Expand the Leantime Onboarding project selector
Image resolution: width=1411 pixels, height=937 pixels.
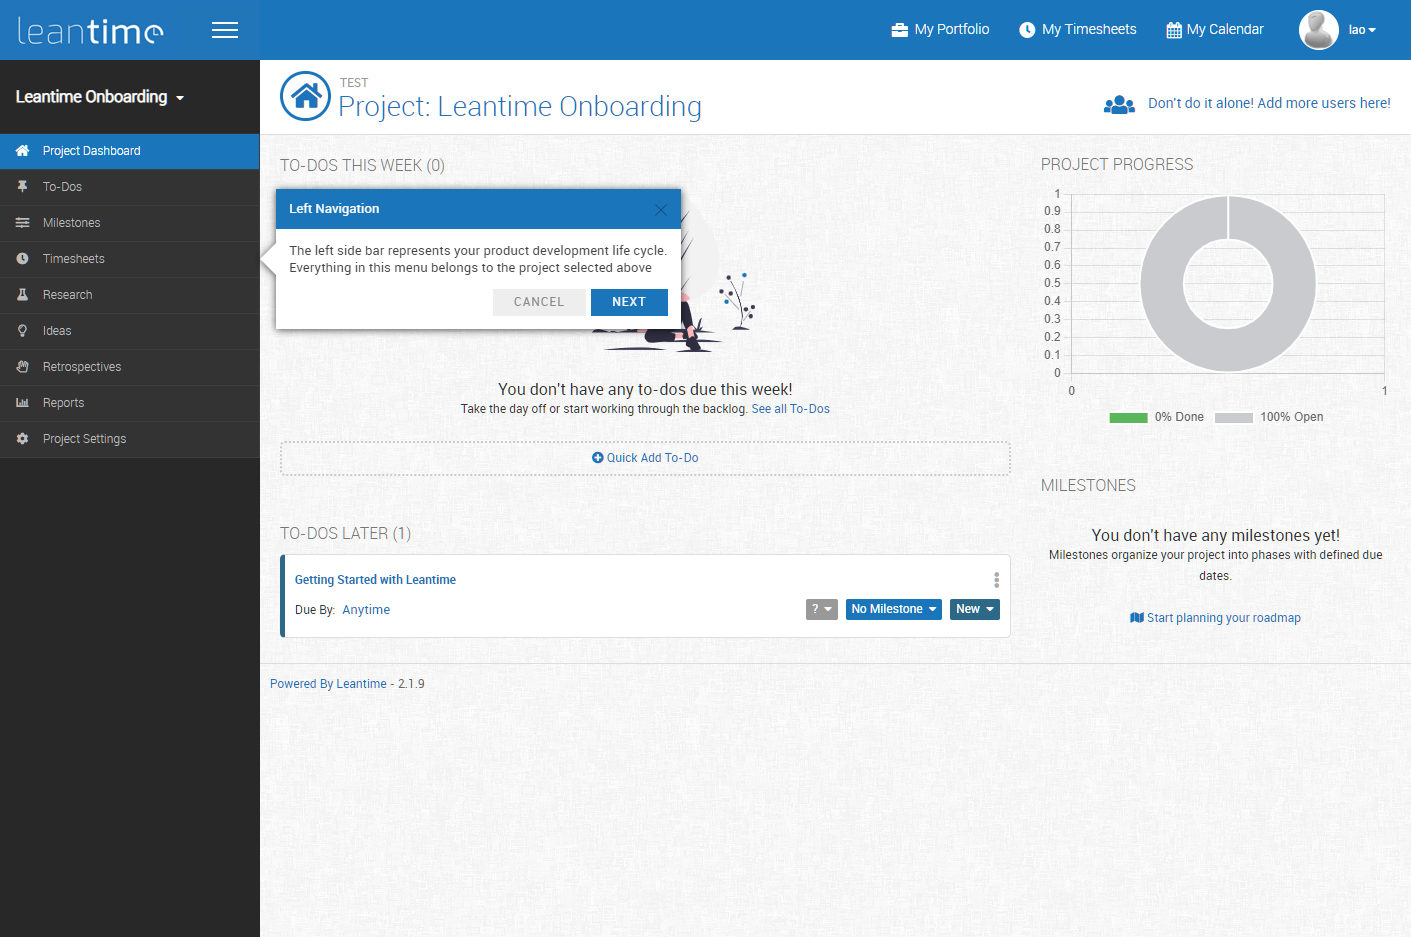point(100,97)
